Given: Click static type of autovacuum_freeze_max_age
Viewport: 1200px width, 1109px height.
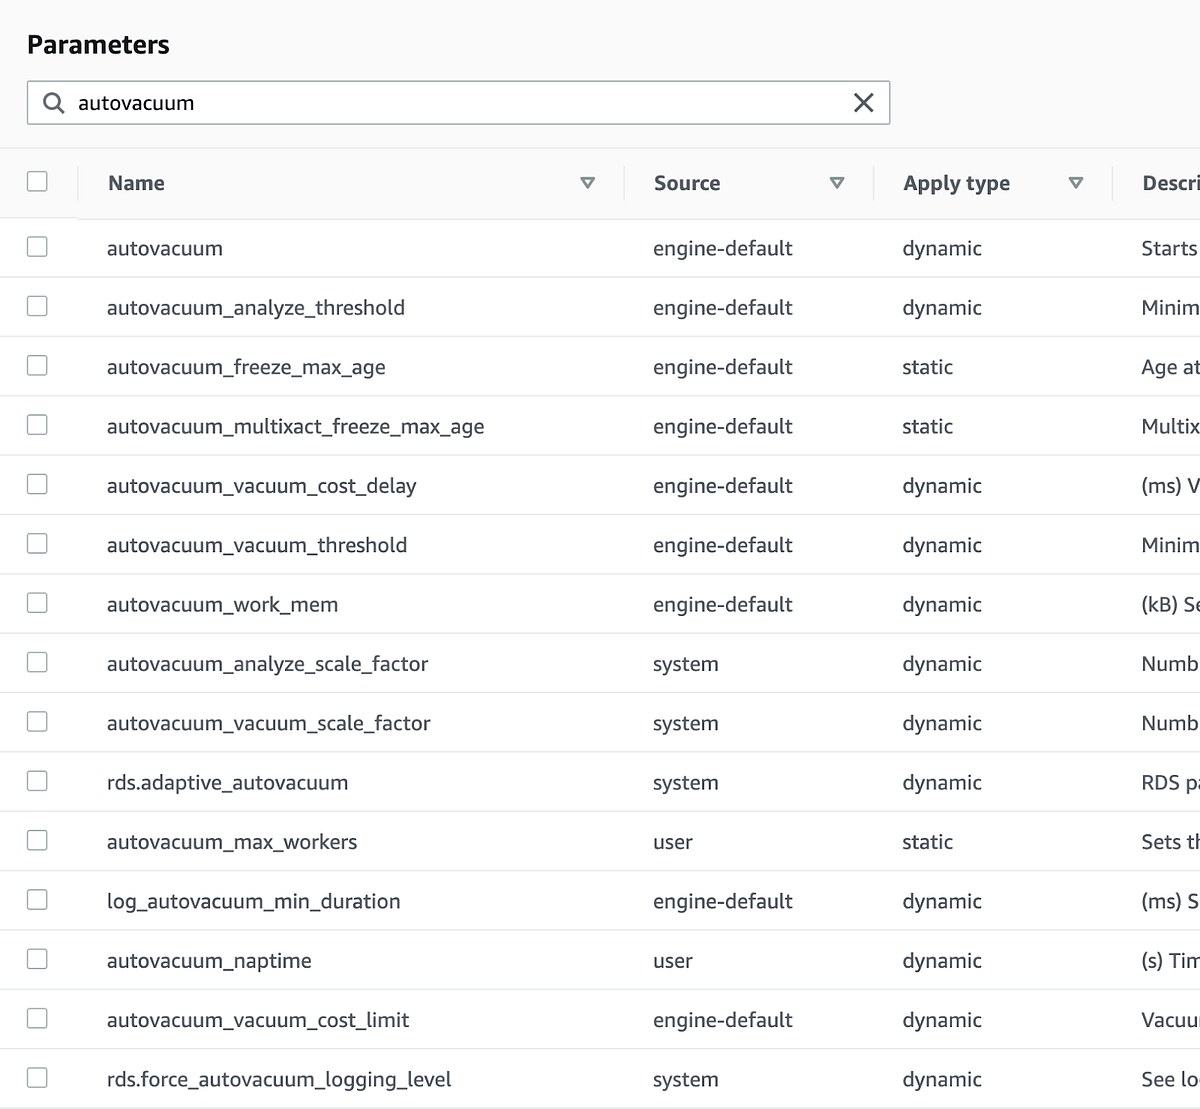Looking at the screenshot, I should [928, 367].
